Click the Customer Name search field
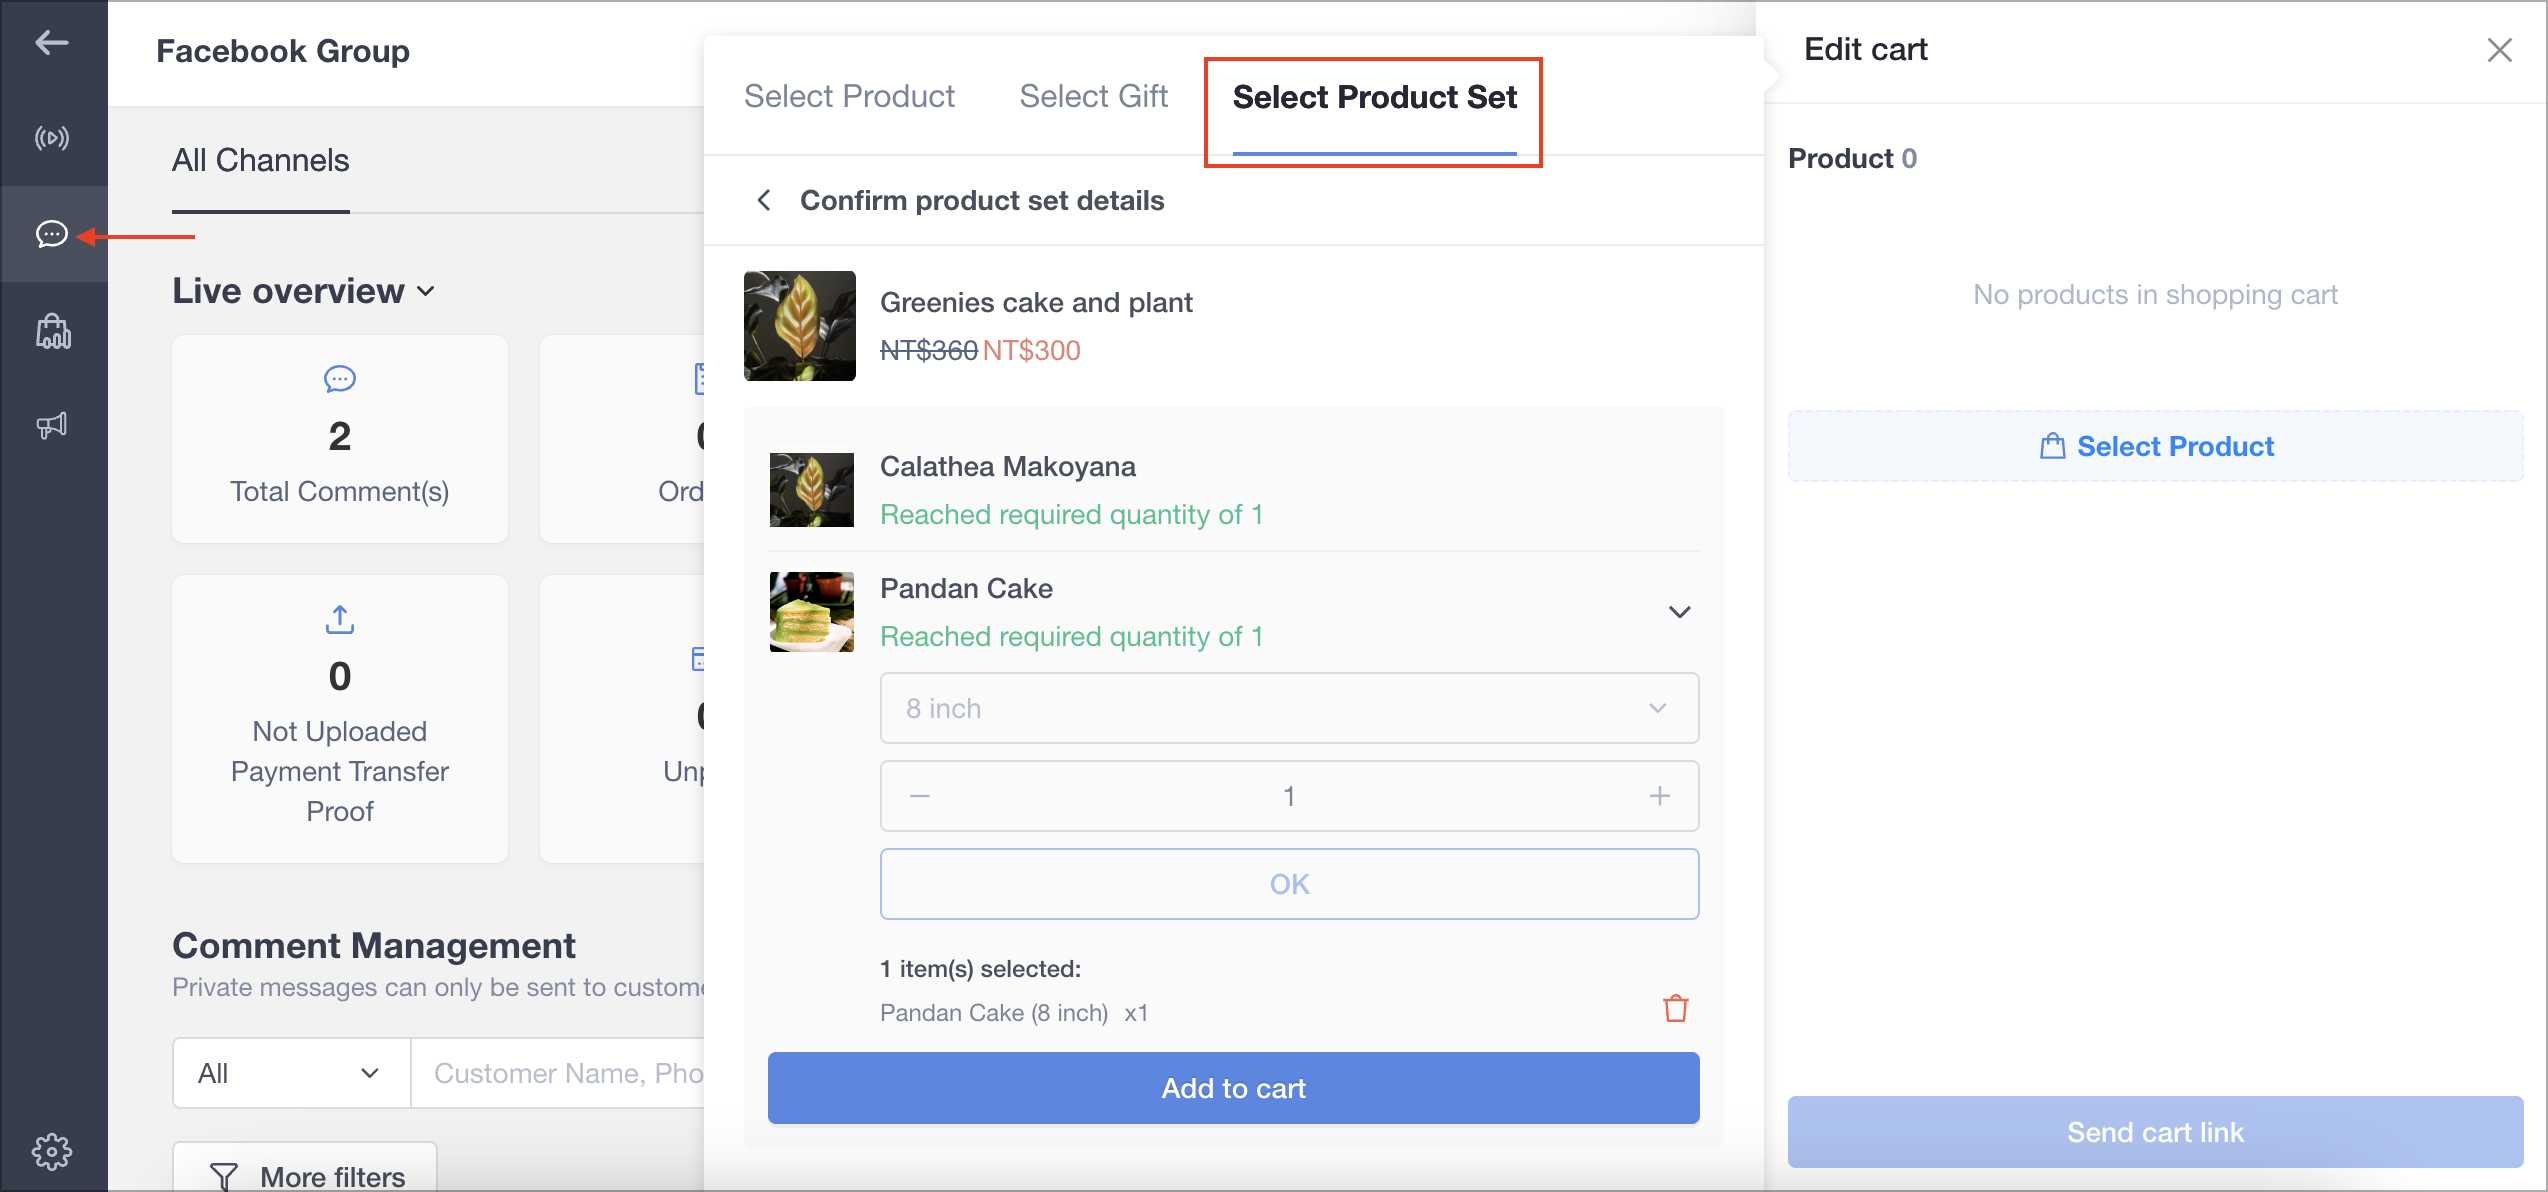Screen dimensions: 2548x1192 tap(566, 1073)
